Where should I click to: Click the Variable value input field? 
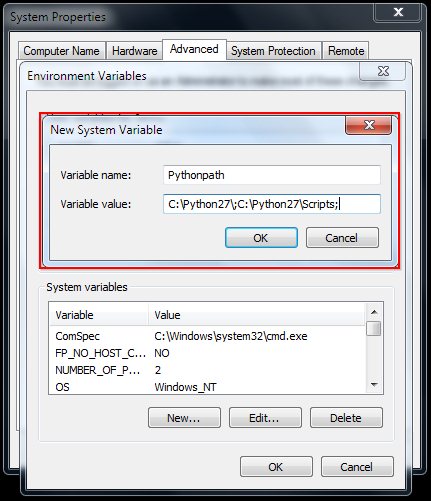tap(272, 204)
